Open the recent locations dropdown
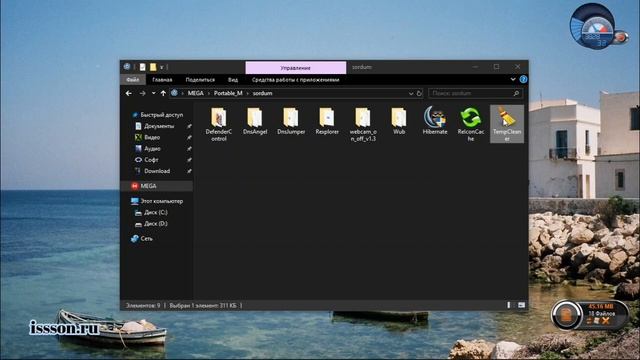 [x=153, y=93]
